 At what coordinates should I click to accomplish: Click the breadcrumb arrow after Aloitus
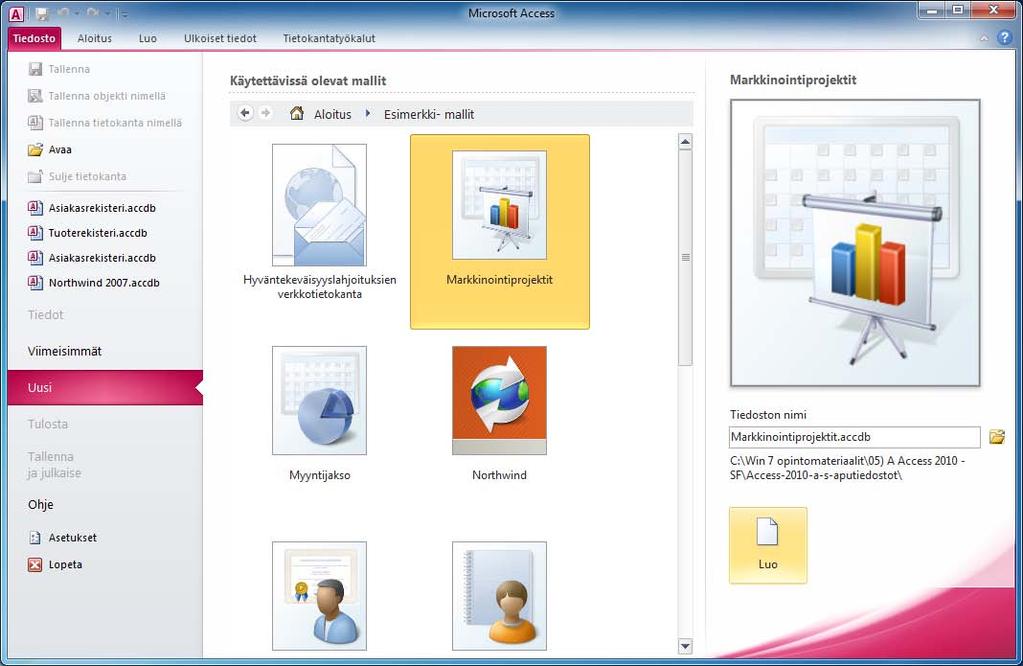(x=368, y=114)
